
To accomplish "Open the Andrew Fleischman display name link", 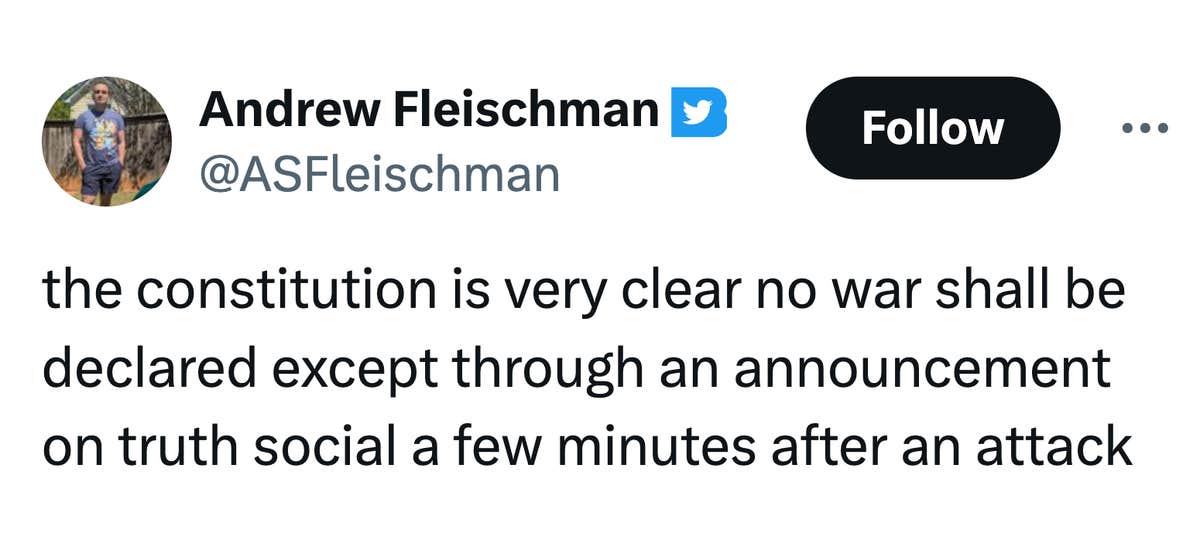I will 428,109.
